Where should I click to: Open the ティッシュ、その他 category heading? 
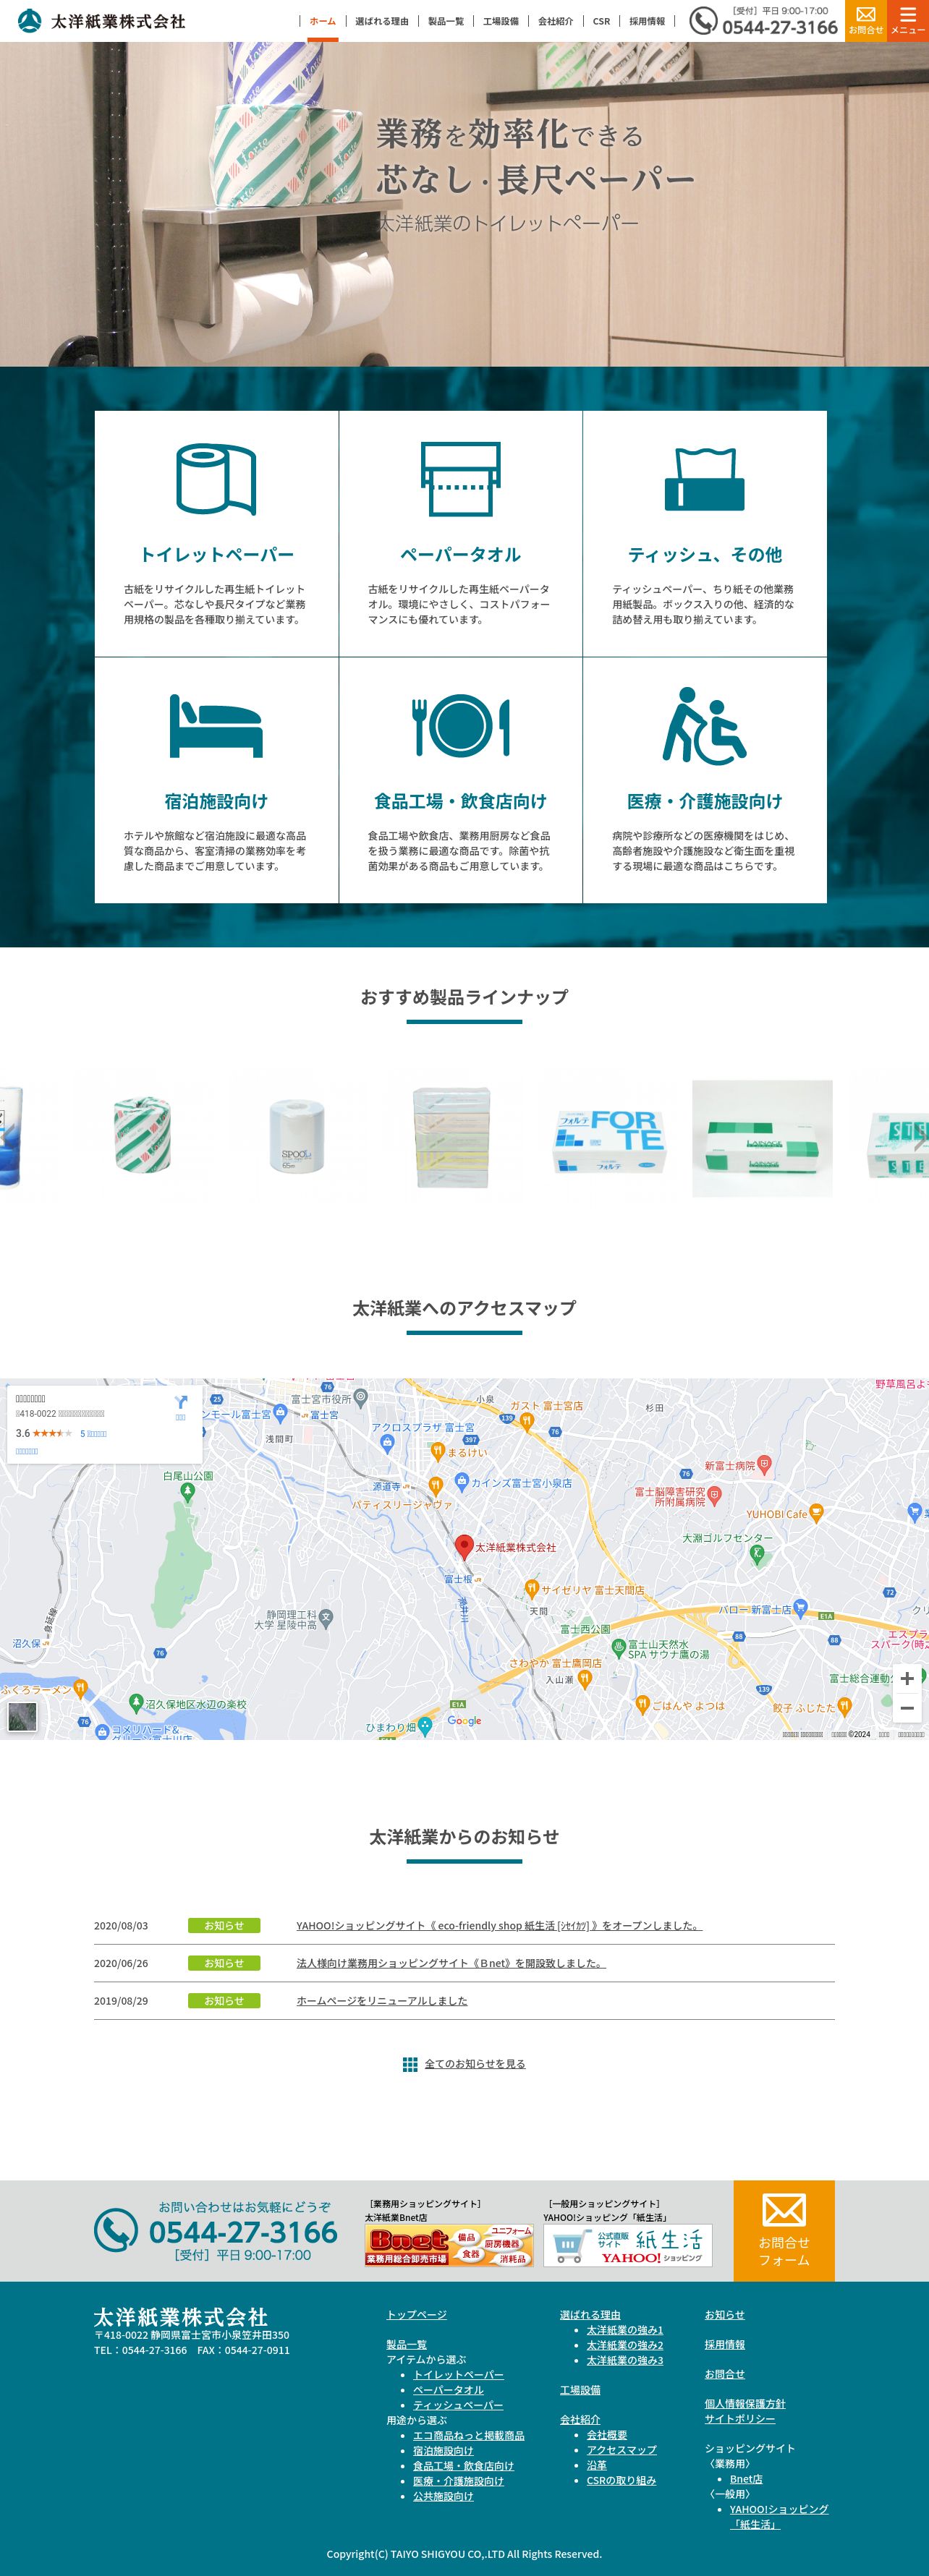[705, 555]
